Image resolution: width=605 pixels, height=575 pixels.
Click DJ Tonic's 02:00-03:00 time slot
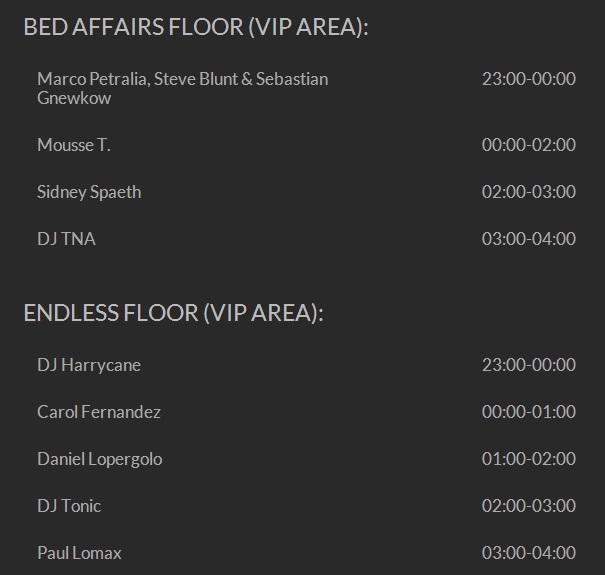pyautogui.click(x=529, y=506)
